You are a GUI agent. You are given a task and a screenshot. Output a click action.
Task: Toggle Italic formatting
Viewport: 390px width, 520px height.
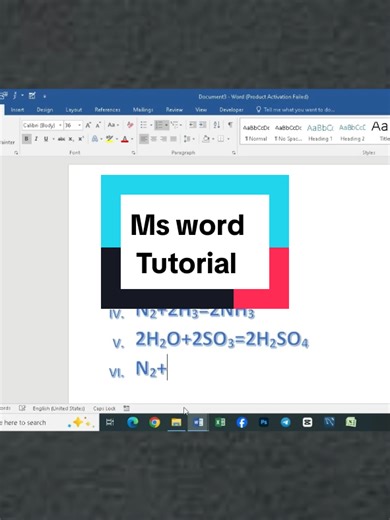click(x=36, y=139)
